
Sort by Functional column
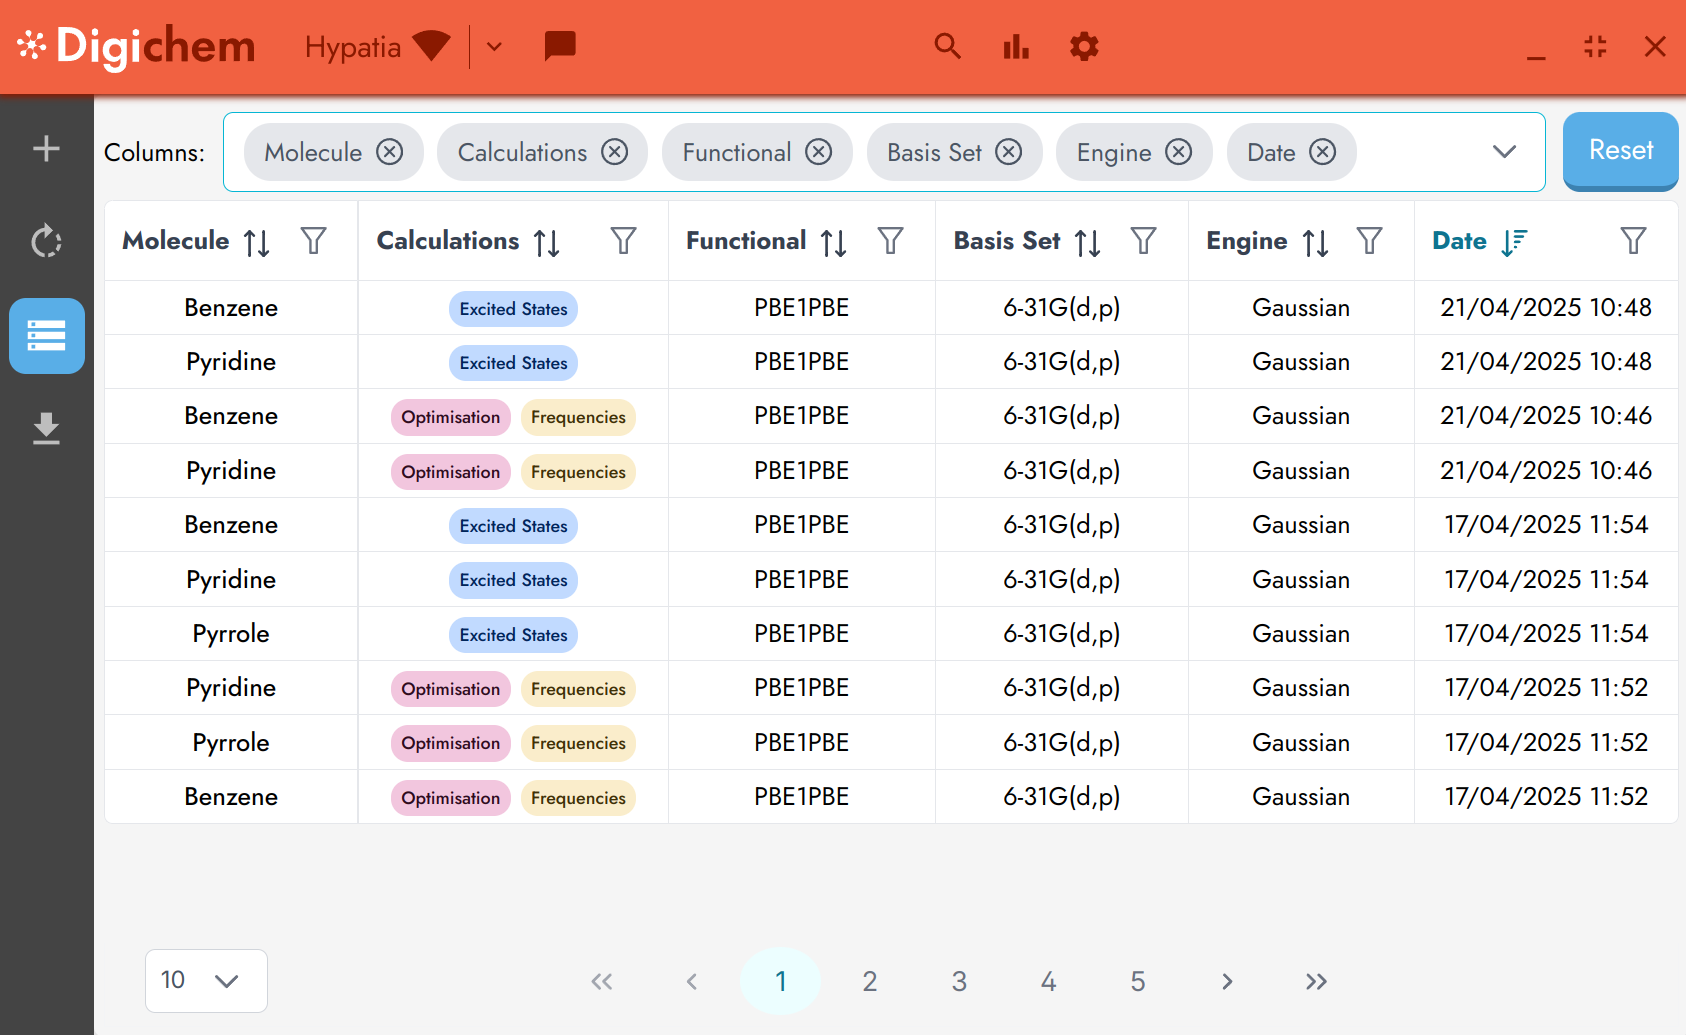tap(834, 242)
